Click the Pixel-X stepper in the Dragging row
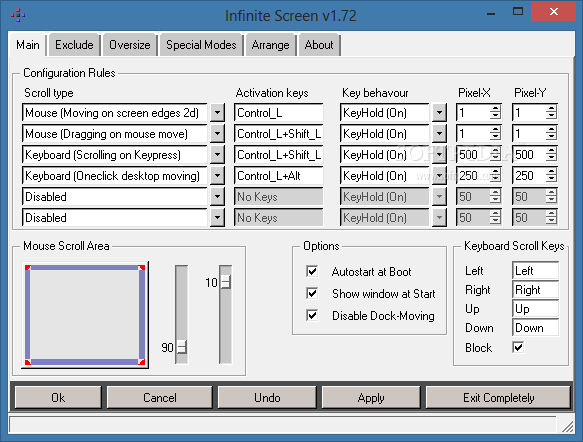This screenshot has height=442, width=583. 495,133
